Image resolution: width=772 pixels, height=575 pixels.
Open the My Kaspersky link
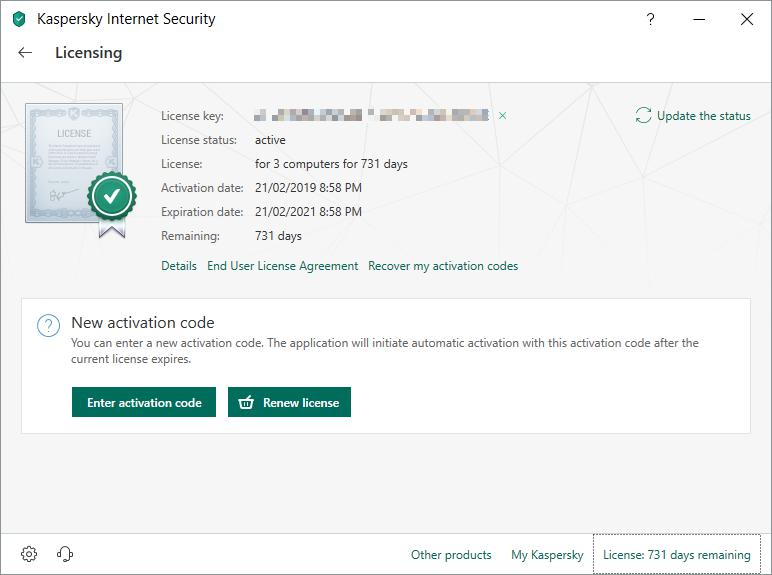click(x=547, y=555)
